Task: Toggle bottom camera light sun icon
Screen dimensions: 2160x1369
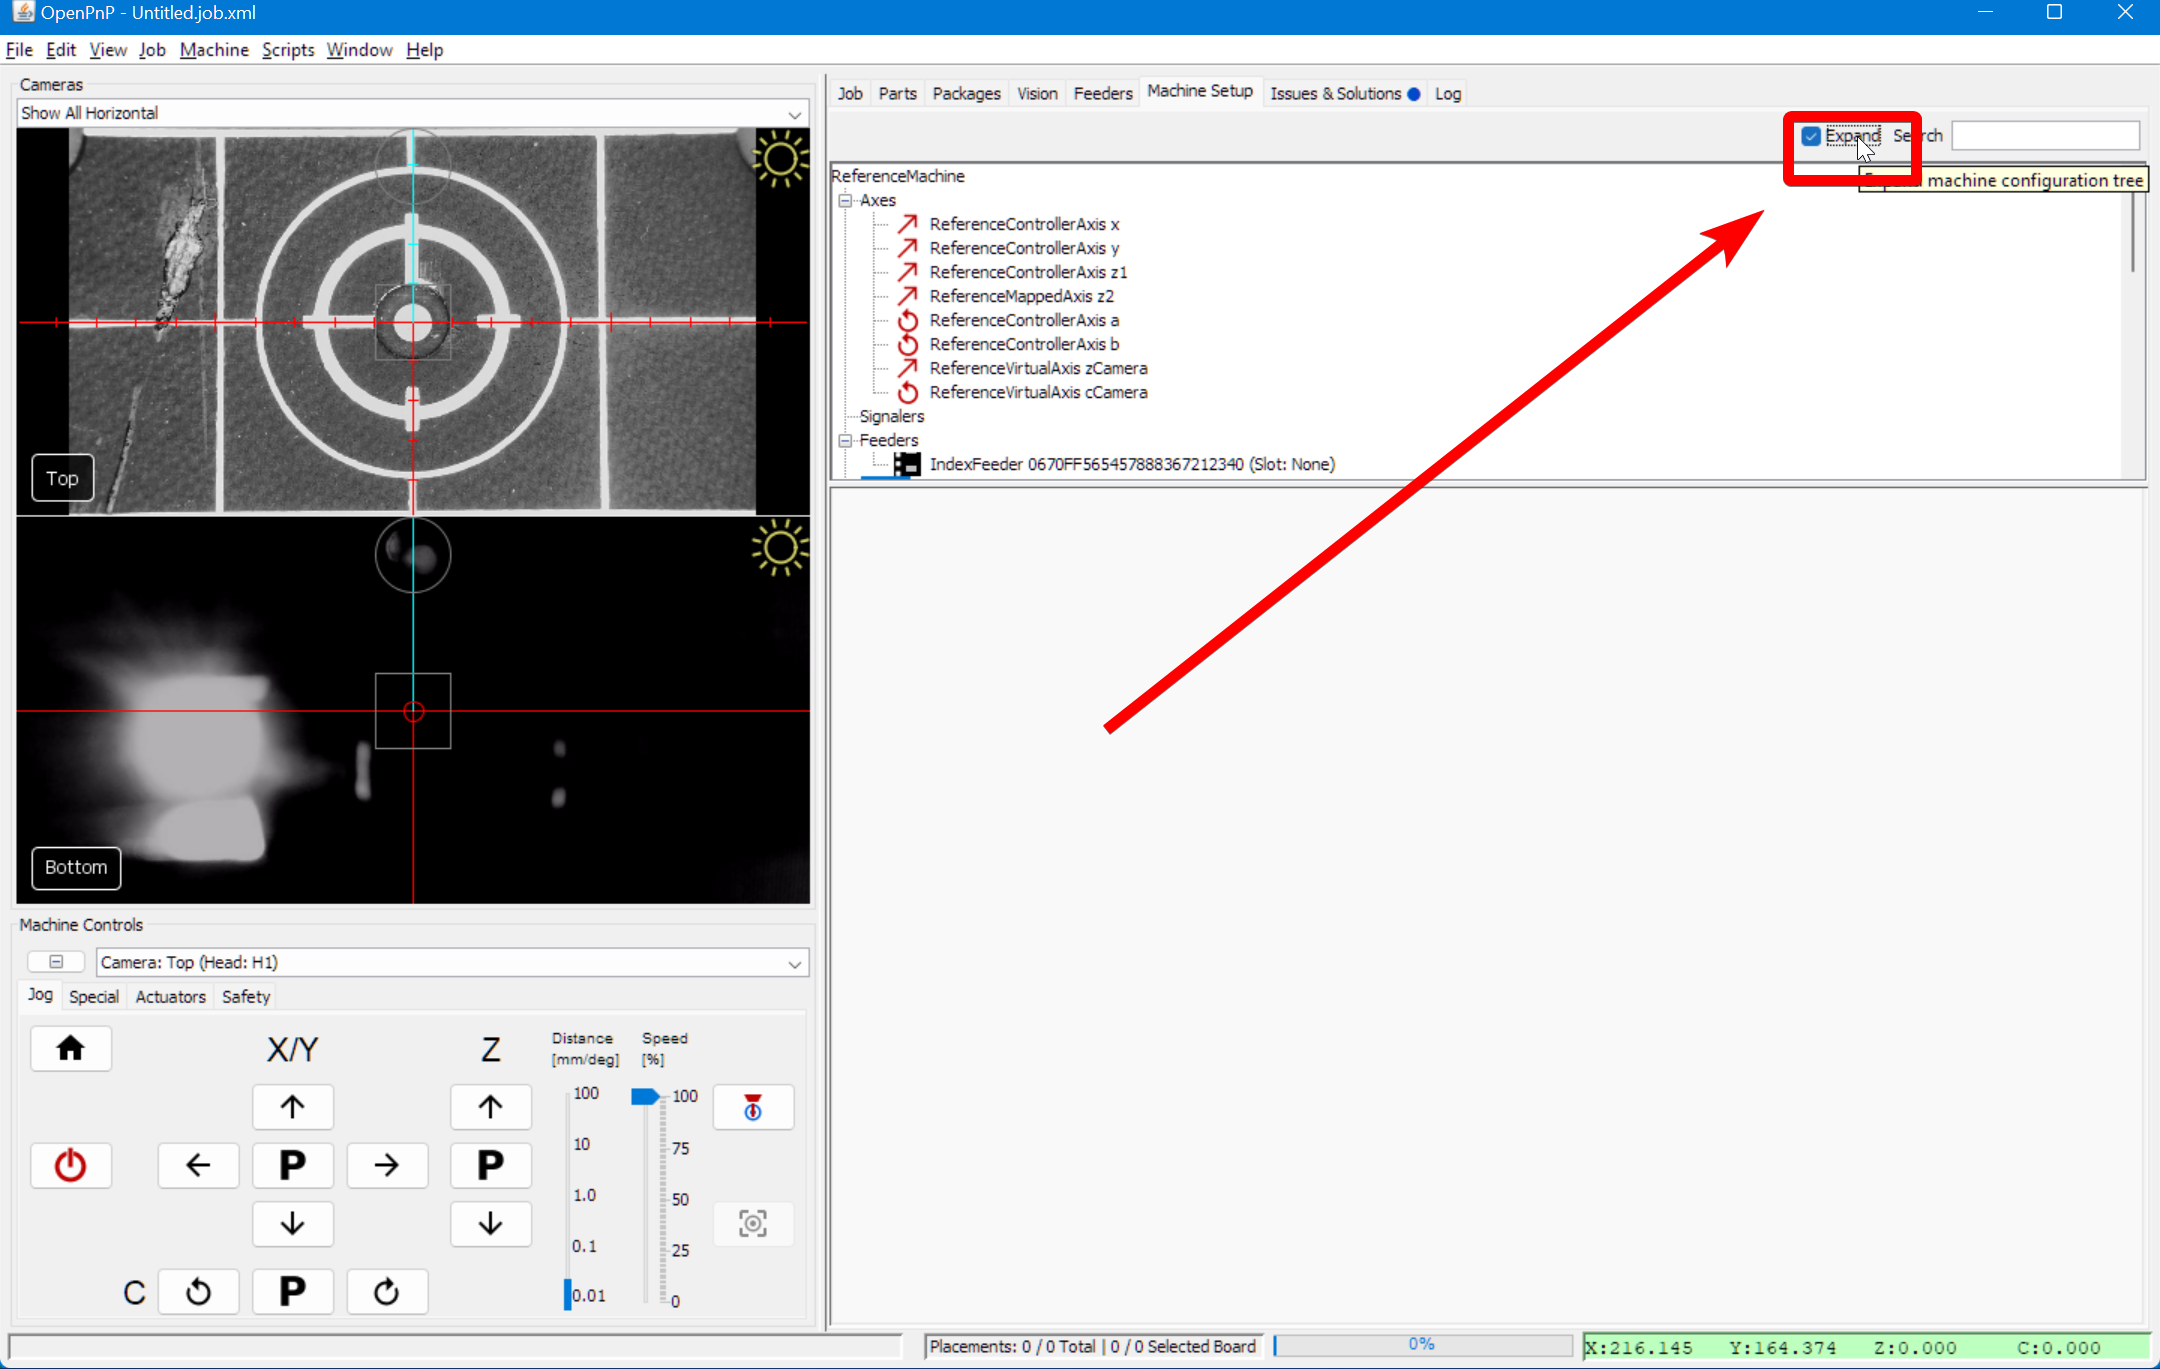Action: tap(779, 548)
